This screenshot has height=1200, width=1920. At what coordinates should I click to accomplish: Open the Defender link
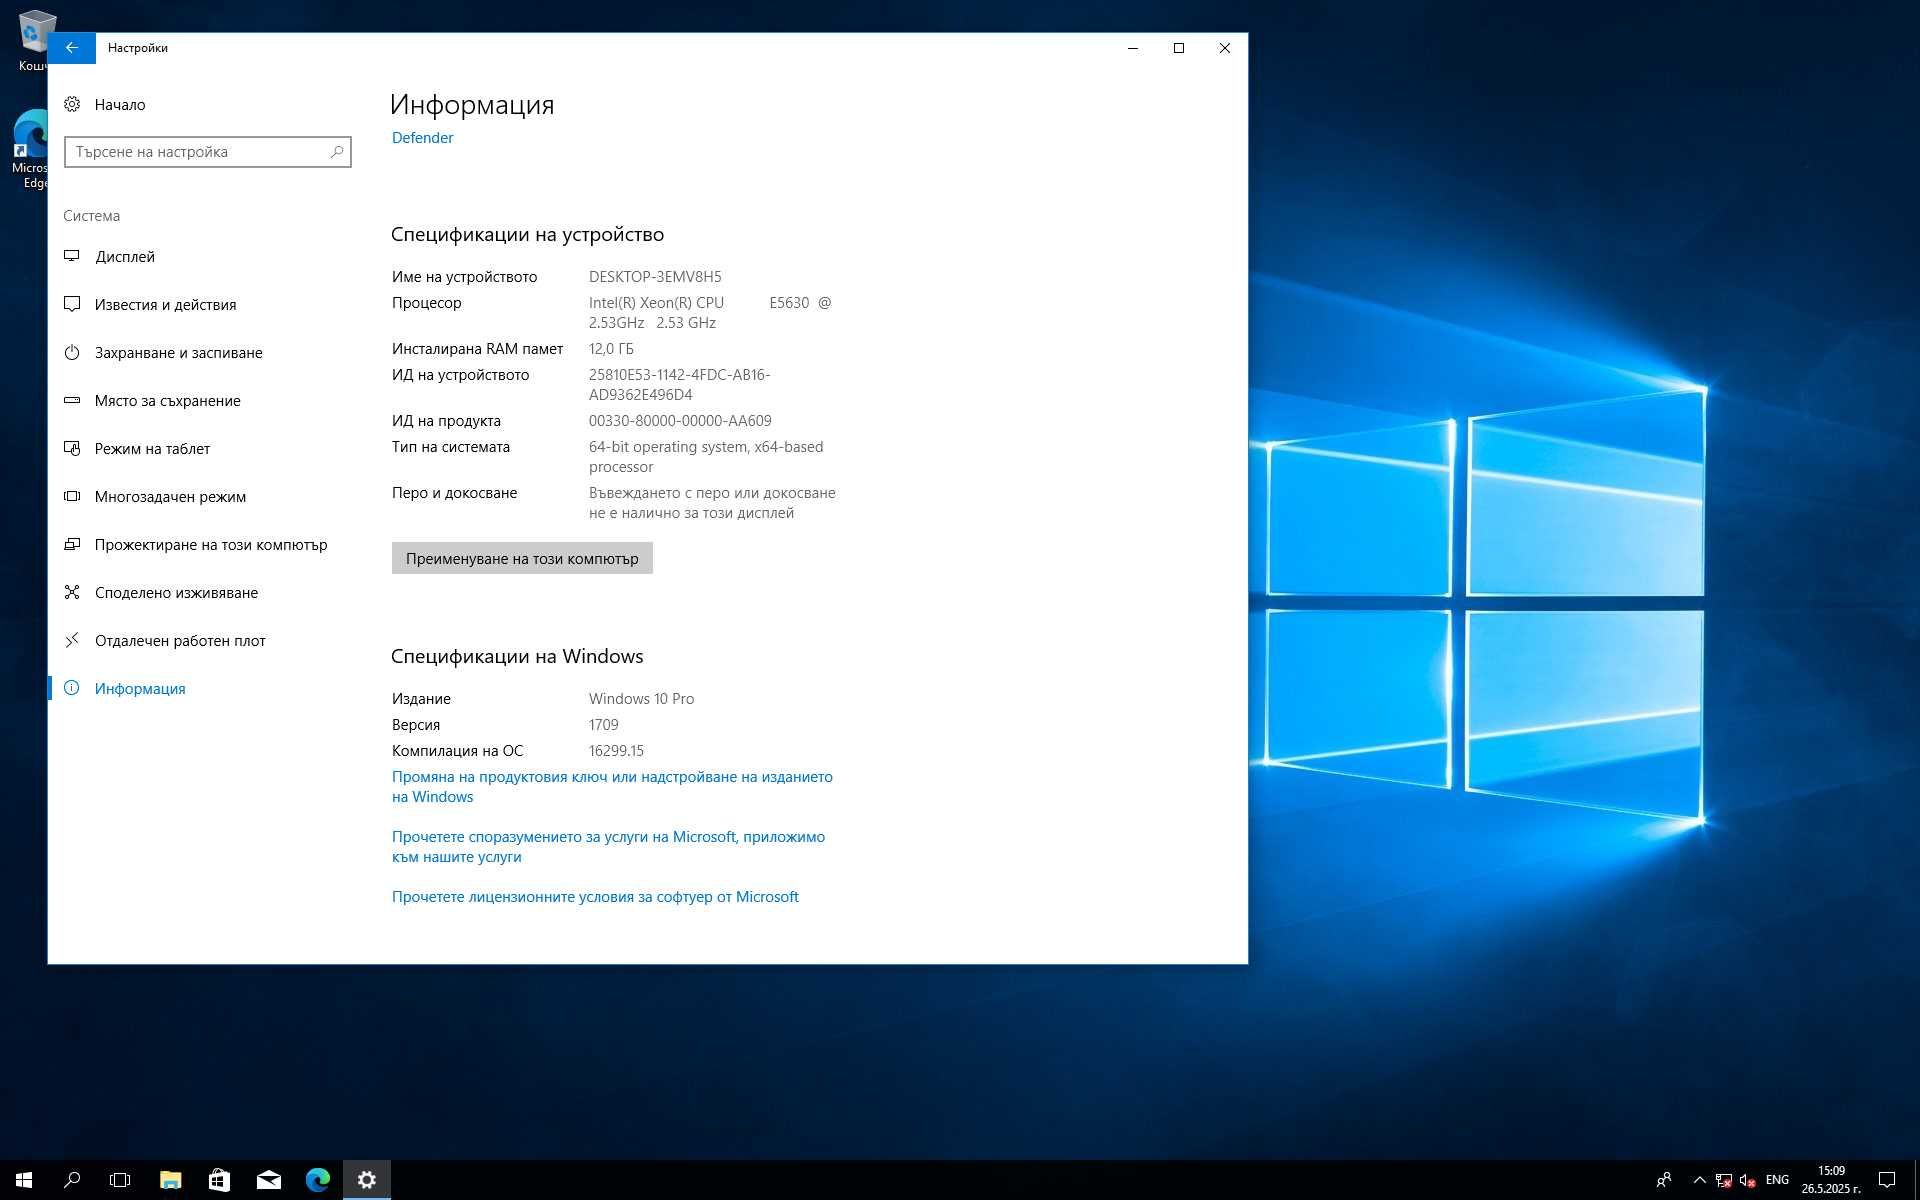click(x=422, y=138)
